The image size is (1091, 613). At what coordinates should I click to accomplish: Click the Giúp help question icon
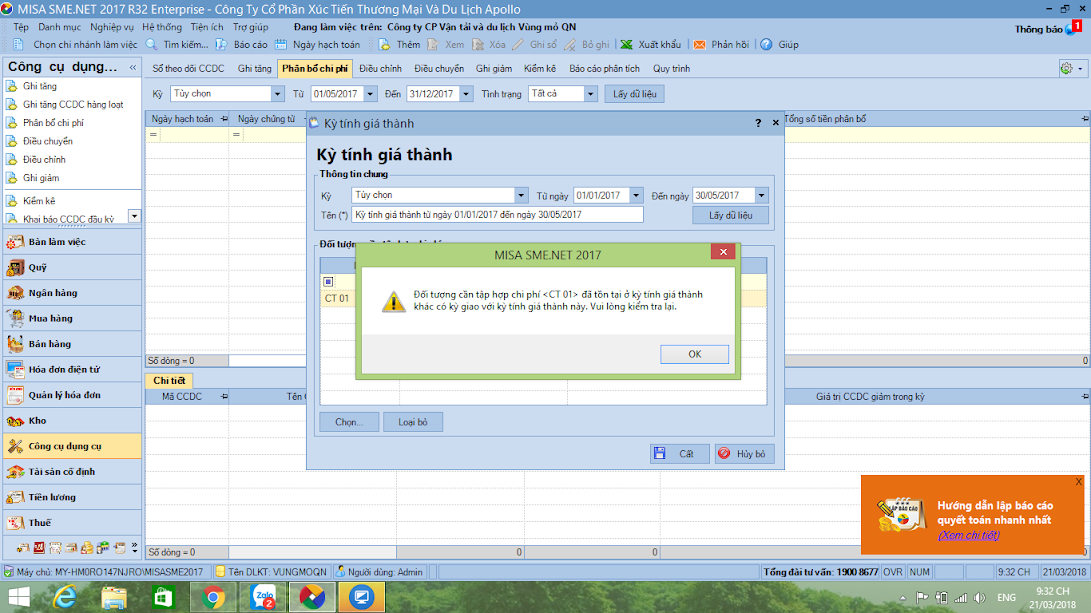pos(766,45)
